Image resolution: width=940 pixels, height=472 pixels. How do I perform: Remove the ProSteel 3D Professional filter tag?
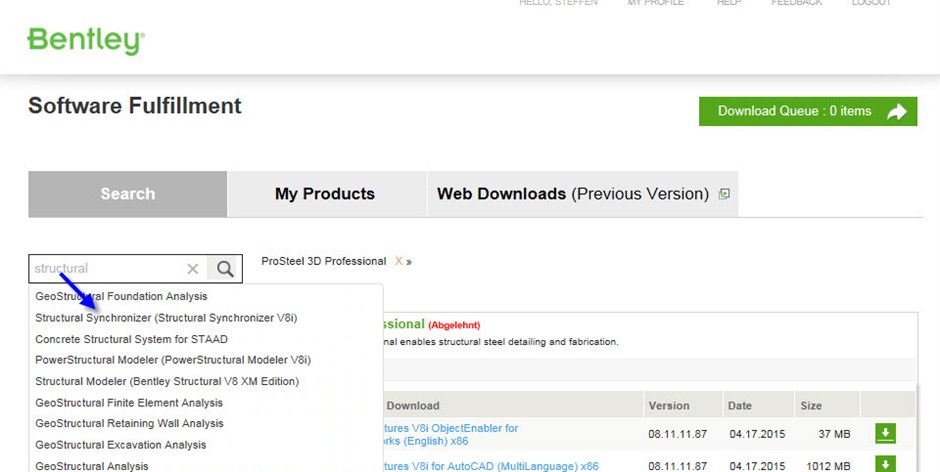click(399, 261)
